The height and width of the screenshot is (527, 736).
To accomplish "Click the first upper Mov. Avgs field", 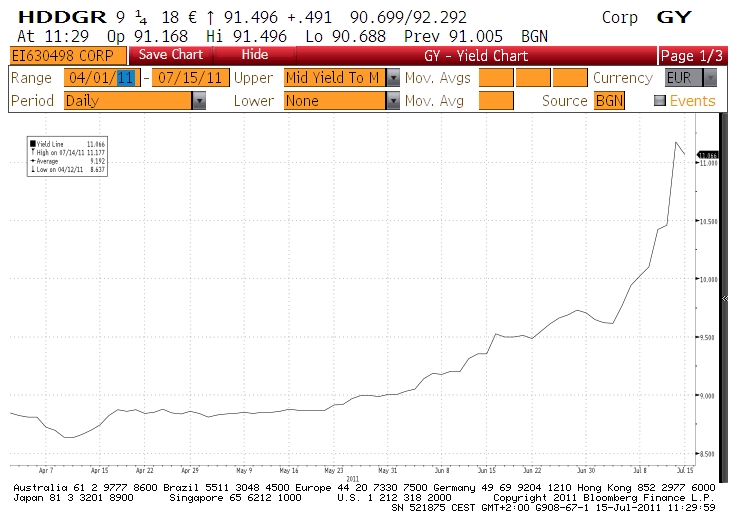I will click(495, 78).
